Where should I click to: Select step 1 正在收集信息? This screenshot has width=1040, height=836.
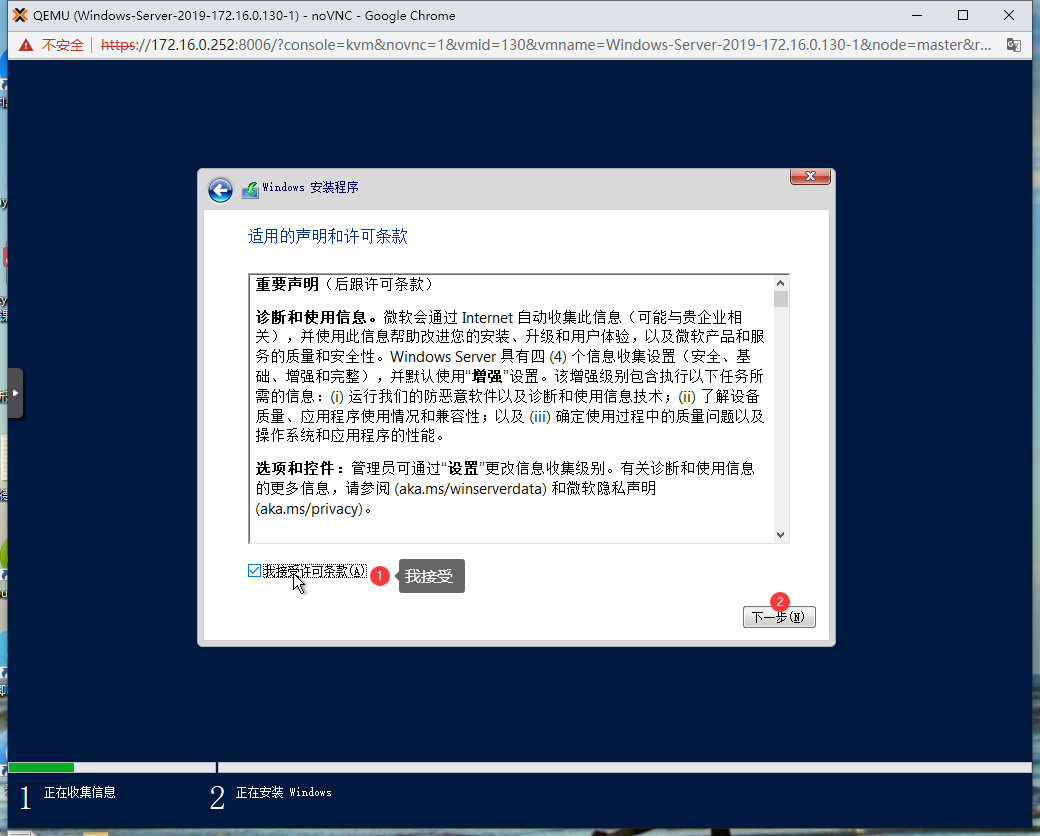point(79,793)
